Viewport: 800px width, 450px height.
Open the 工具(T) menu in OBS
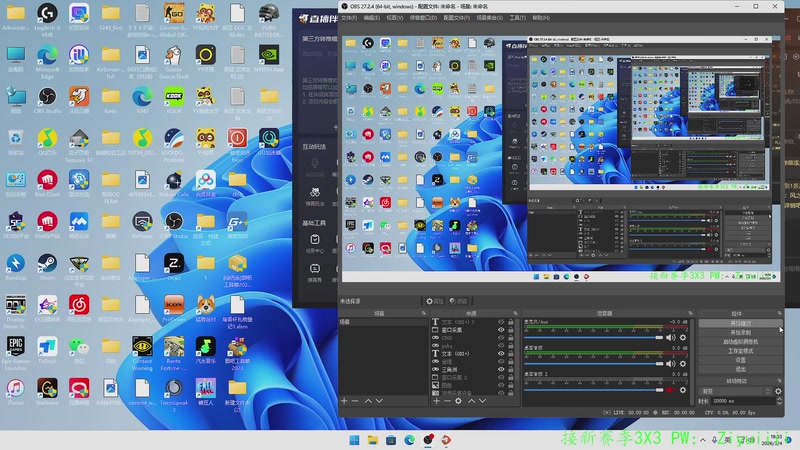517,18
